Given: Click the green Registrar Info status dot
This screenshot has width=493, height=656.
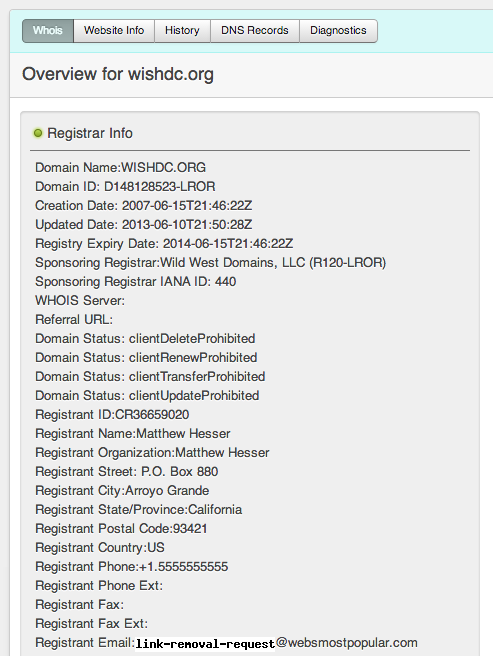Looking at the screenshot, I should tap(38, 133).
